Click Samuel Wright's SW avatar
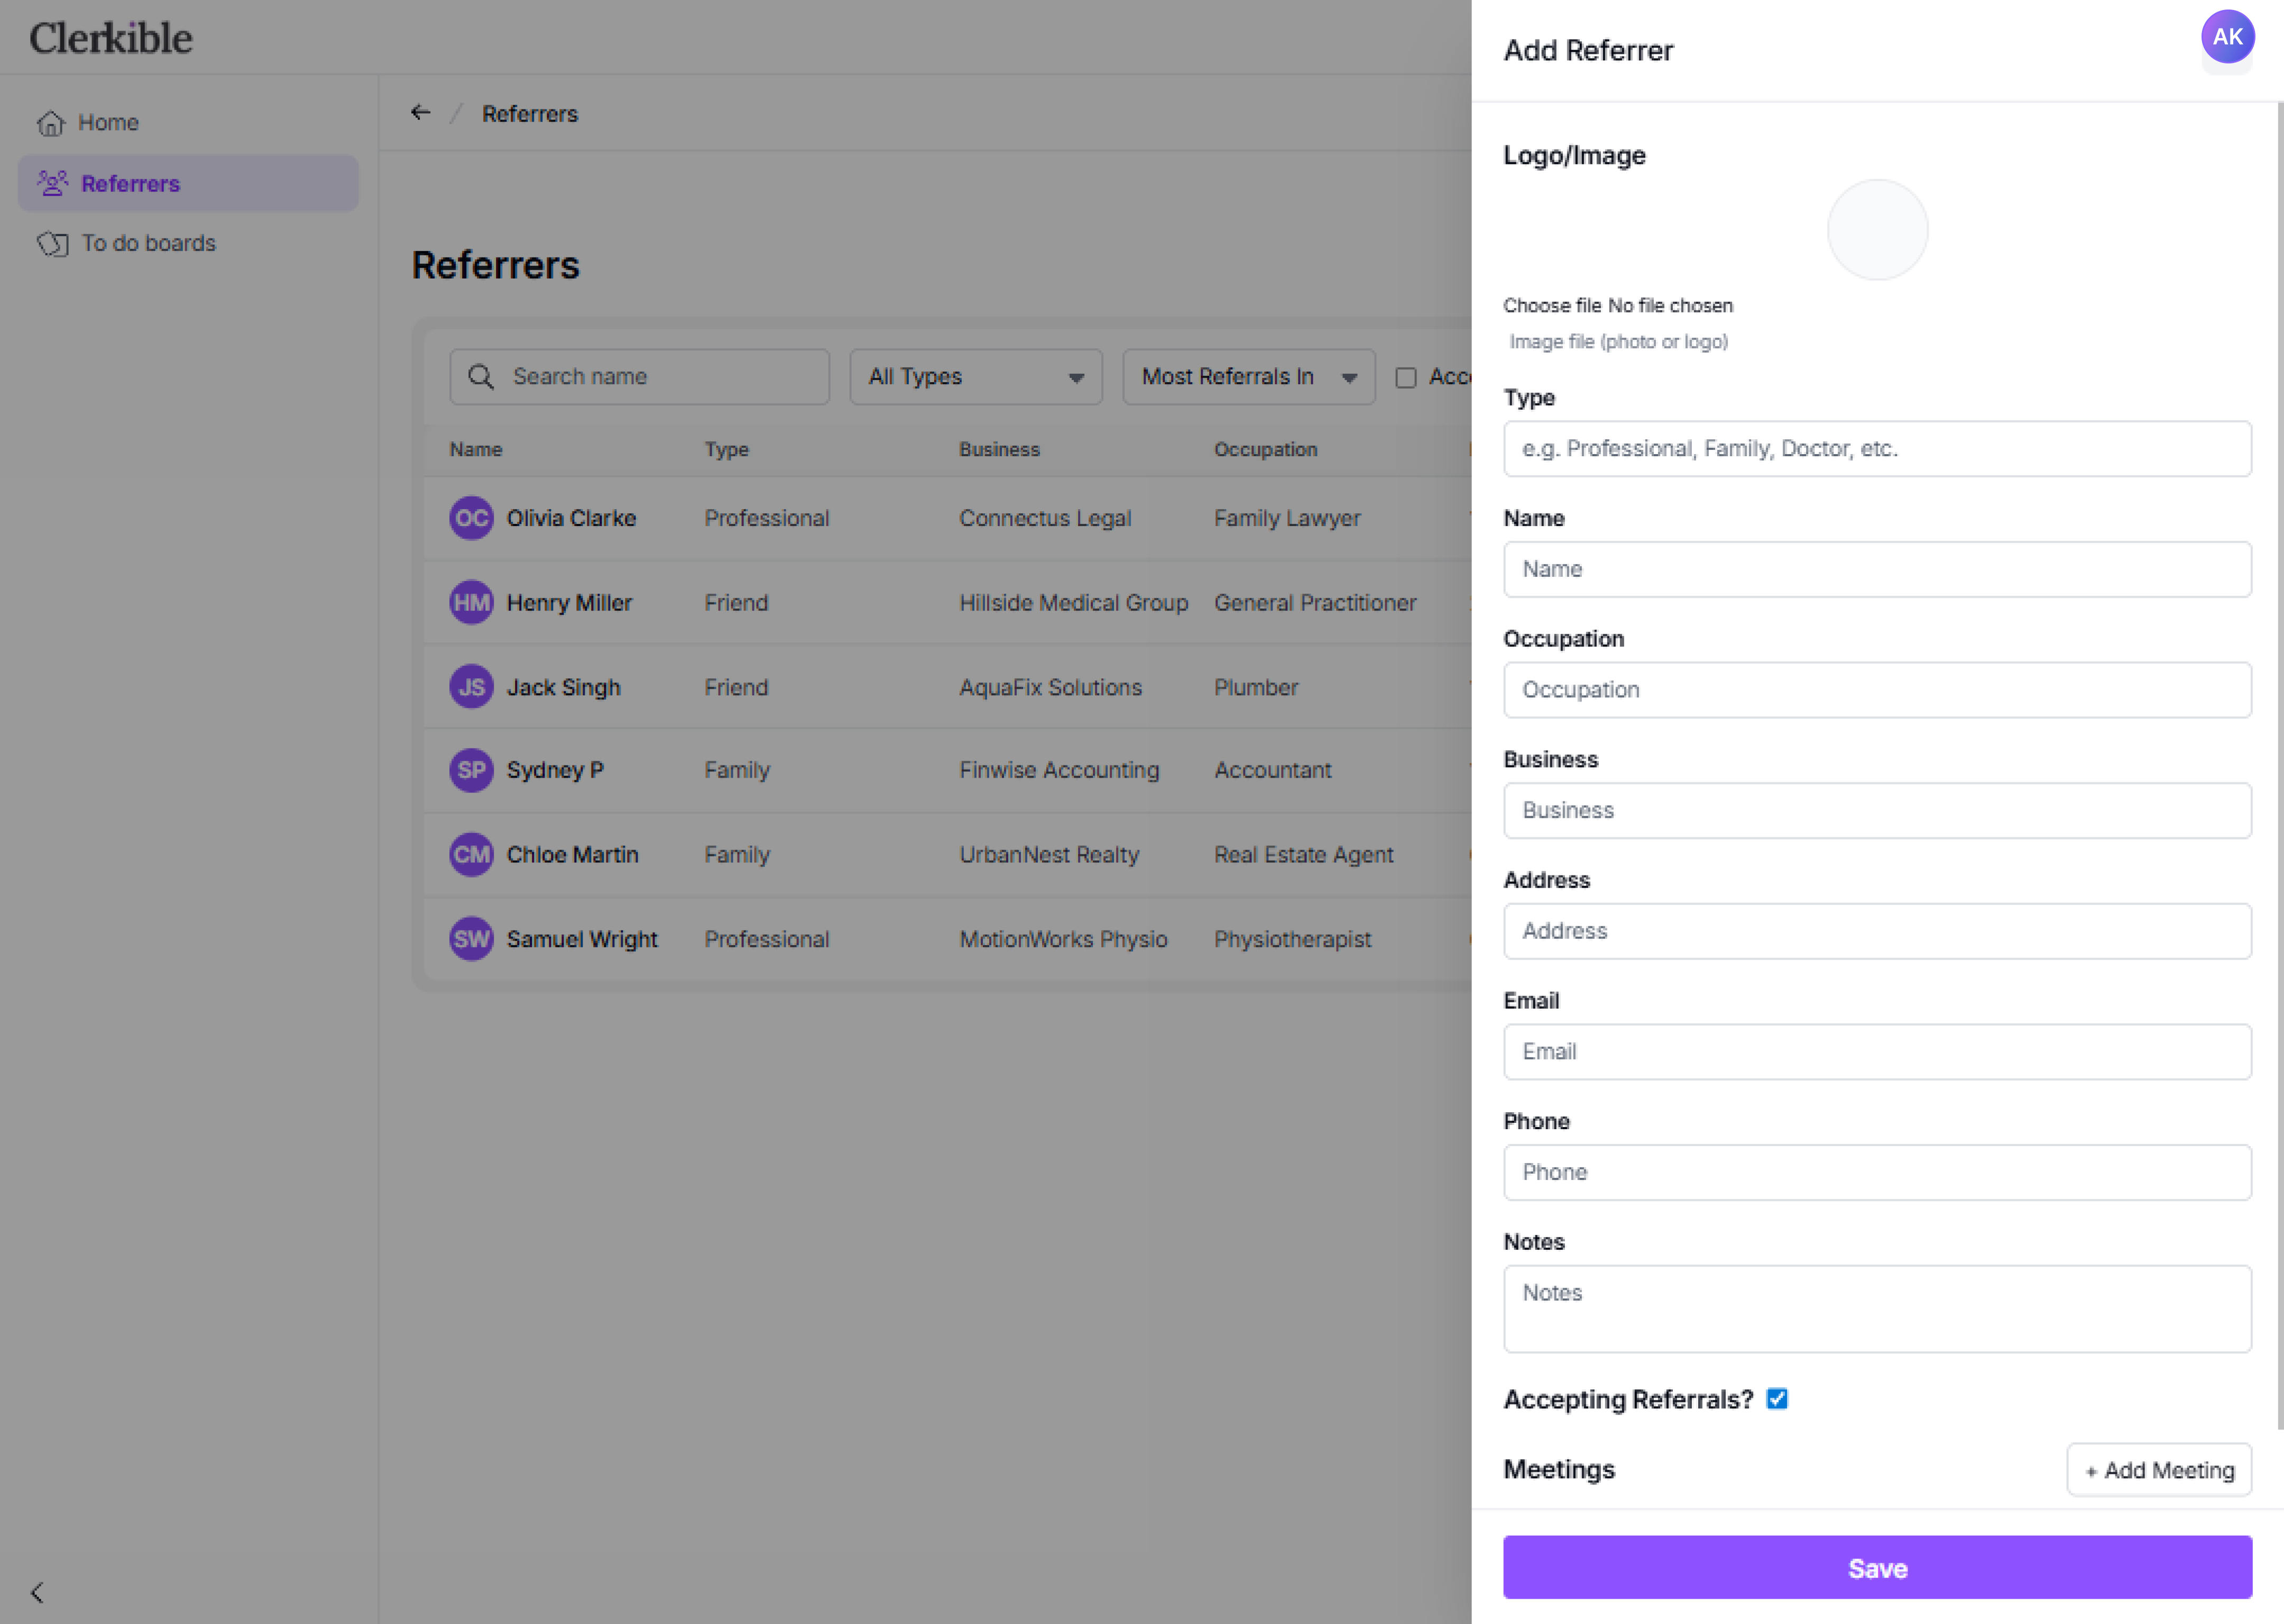This screenshot has width=2284, height=1624. point(471,938)
